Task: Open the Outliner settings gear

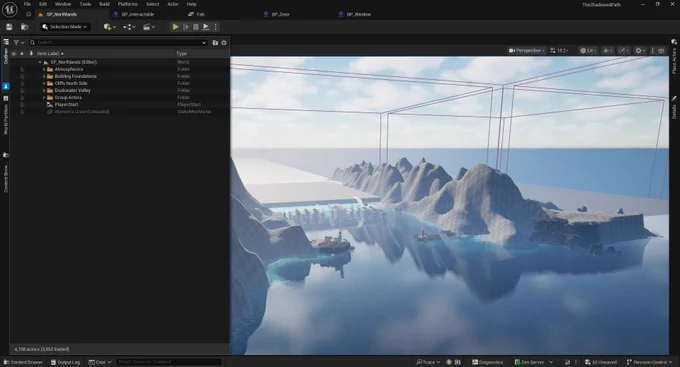Action: pyautogui.click(x=224, y=43)
